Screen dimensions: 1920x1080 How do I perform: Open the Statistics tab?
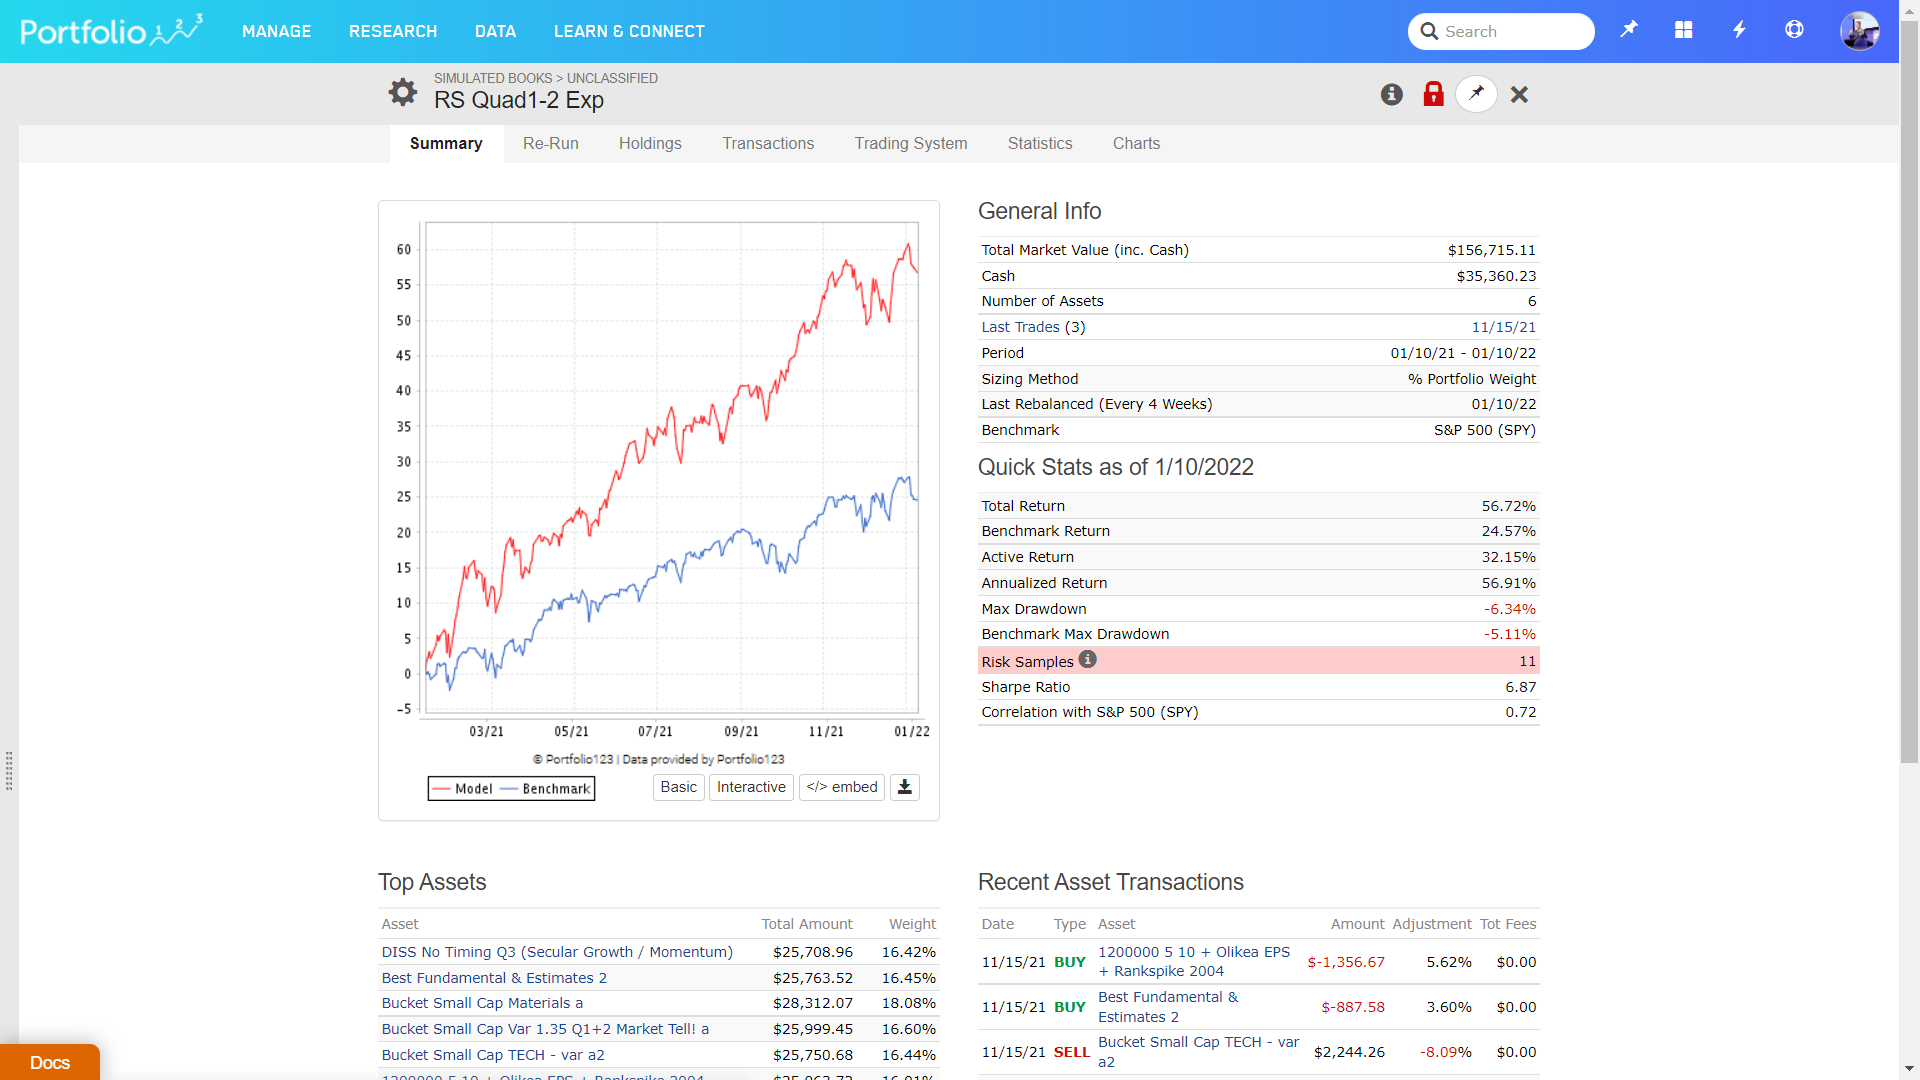1040,144
